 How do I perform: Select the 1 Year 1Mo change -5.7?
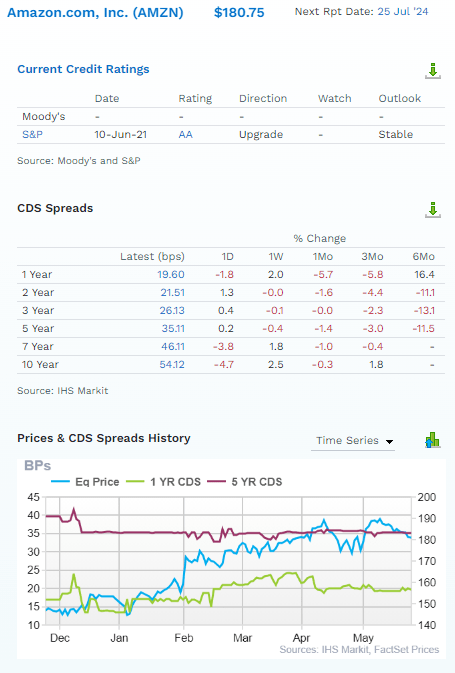(x=323, y=274)
